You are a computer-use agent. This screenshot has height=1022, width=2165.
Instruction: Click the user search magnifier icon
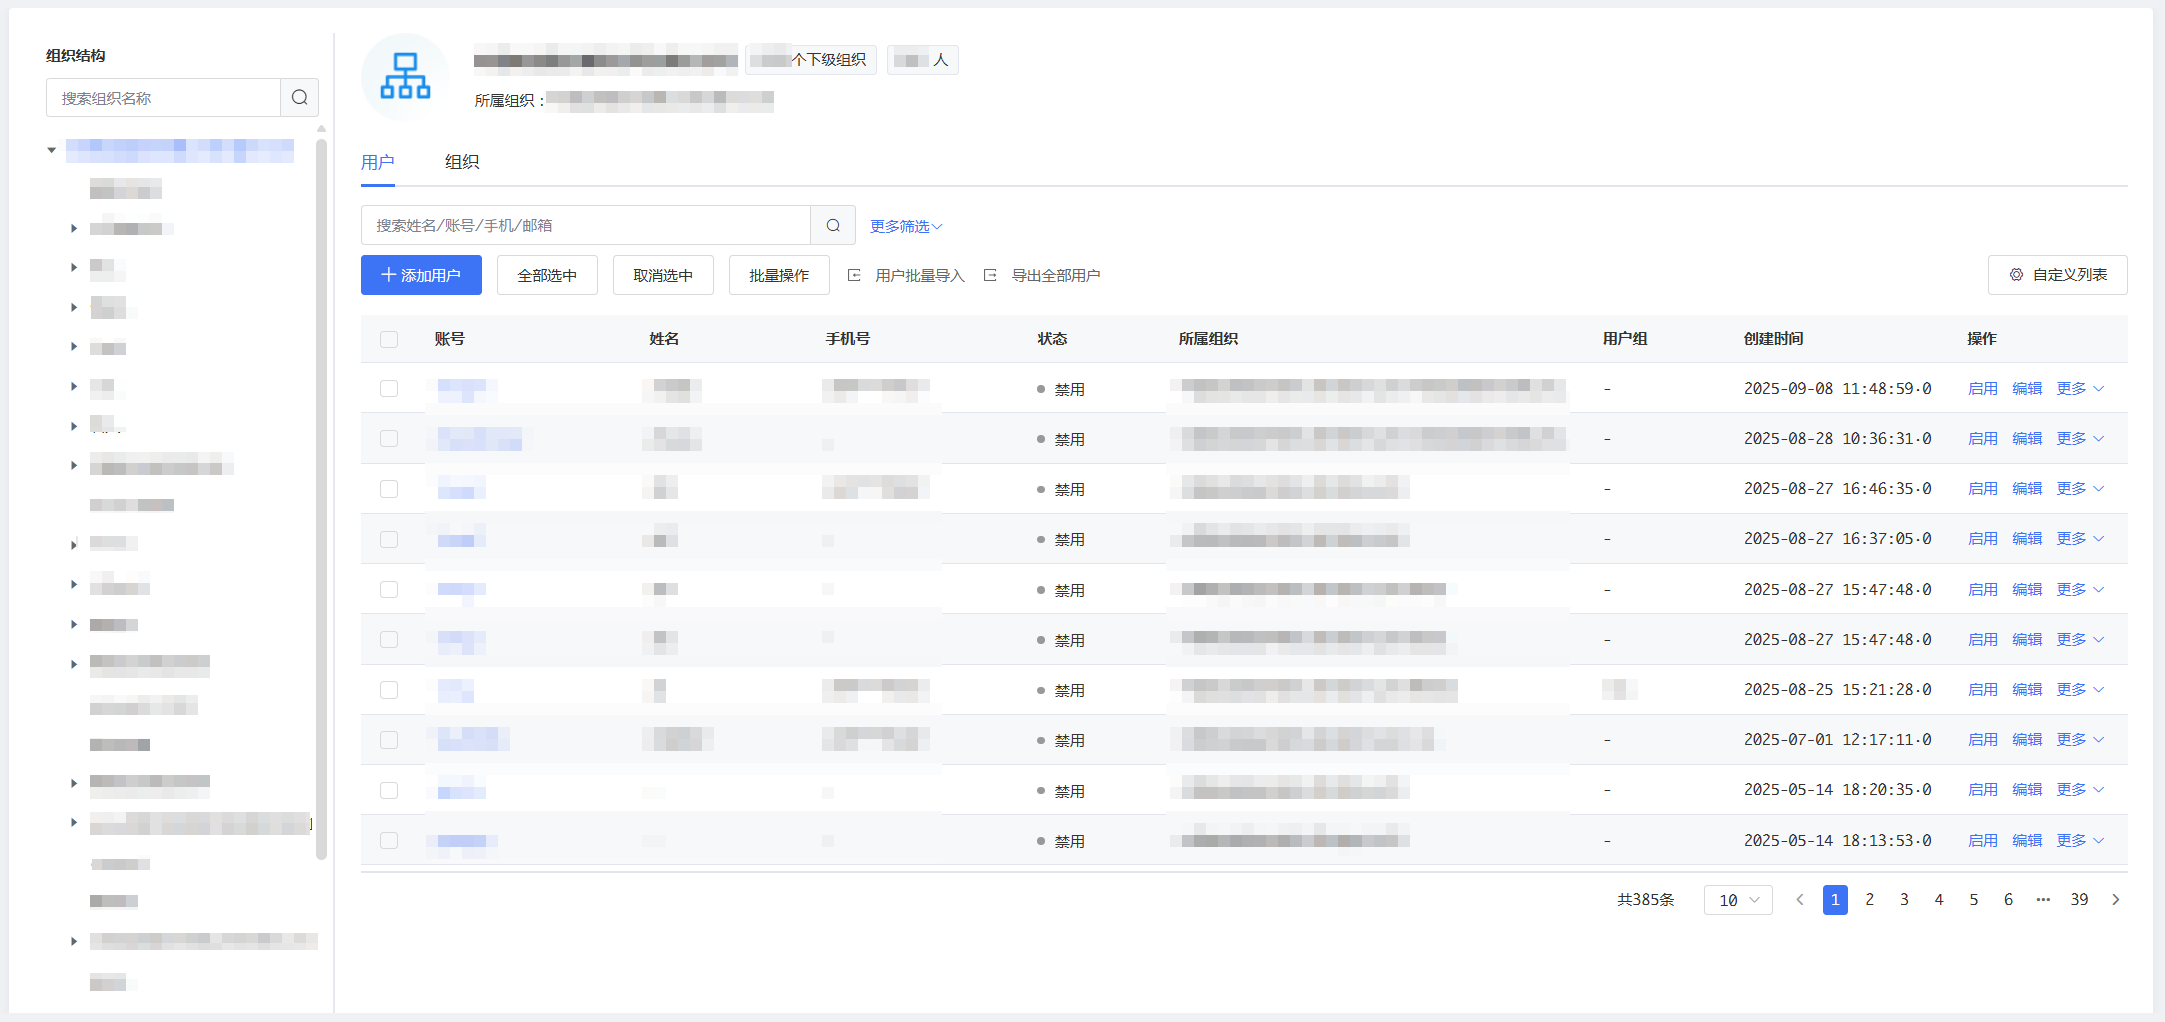pyautogui.click(x=832, y=226)
